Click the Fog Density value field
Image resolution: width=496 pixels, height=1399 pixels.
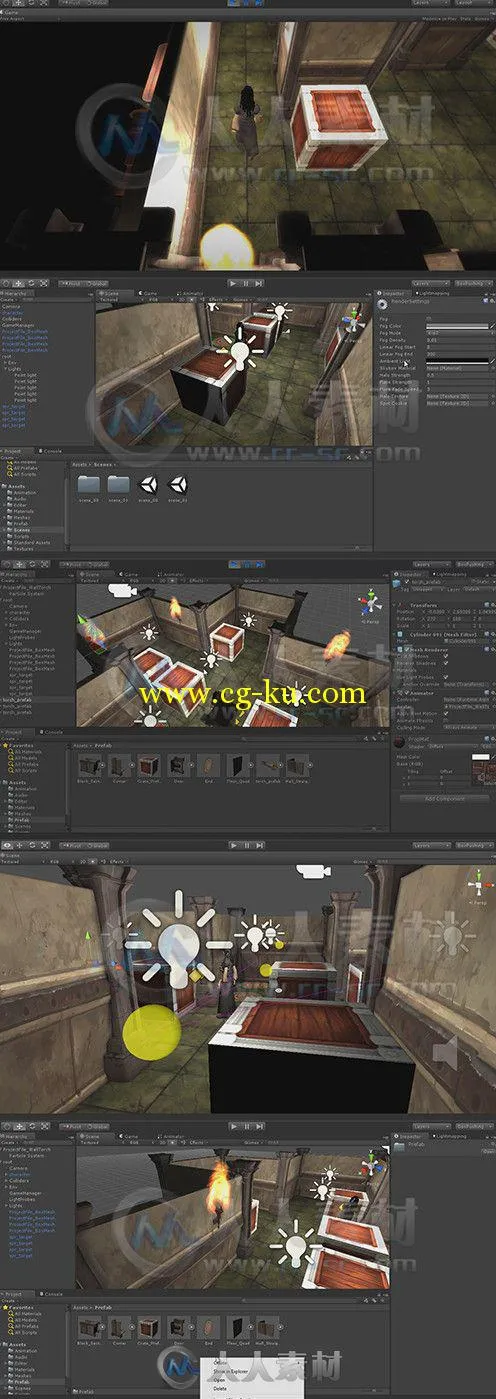[x=460, y=340]
